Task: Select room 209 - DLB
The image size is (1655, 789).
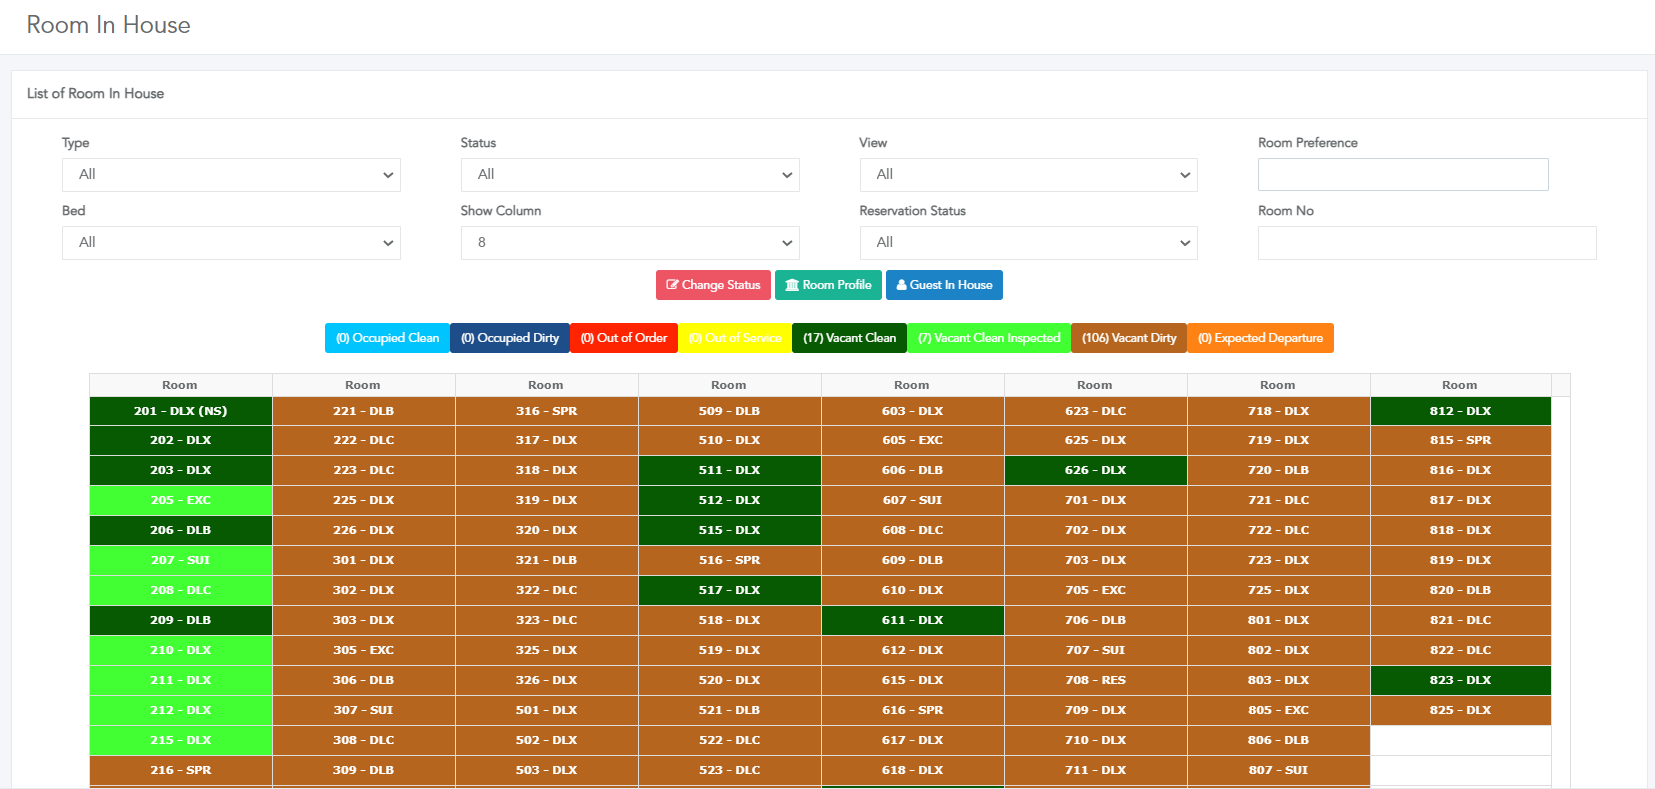Action: pos(181,620)
